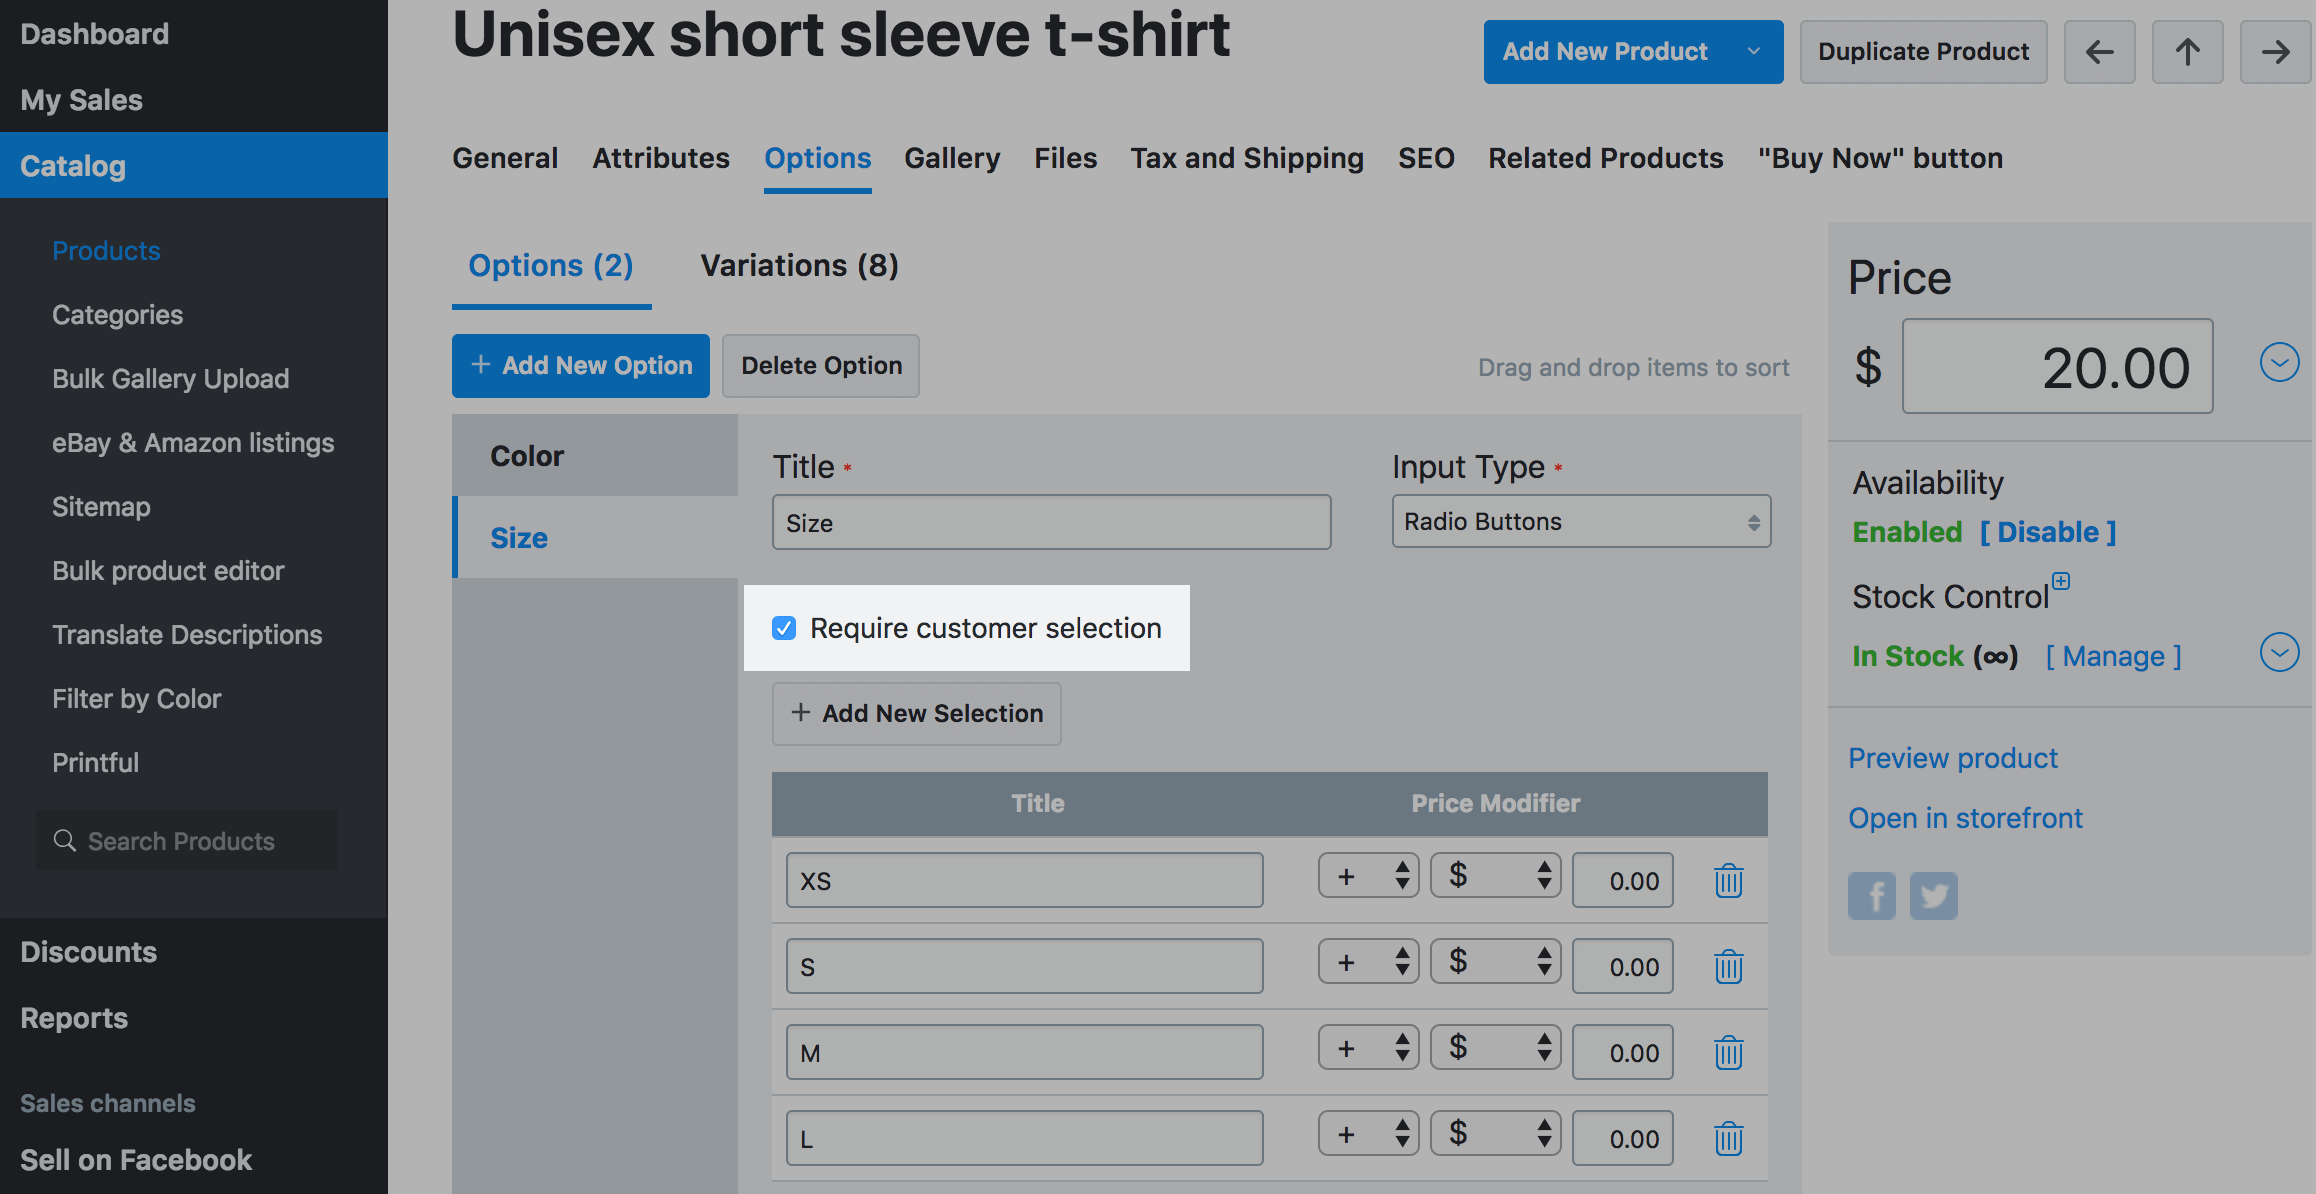Open the Input Type Radio Buttons dropdown
The width and height of the screenshot is (2316, 1194).
click(1581, 522)
